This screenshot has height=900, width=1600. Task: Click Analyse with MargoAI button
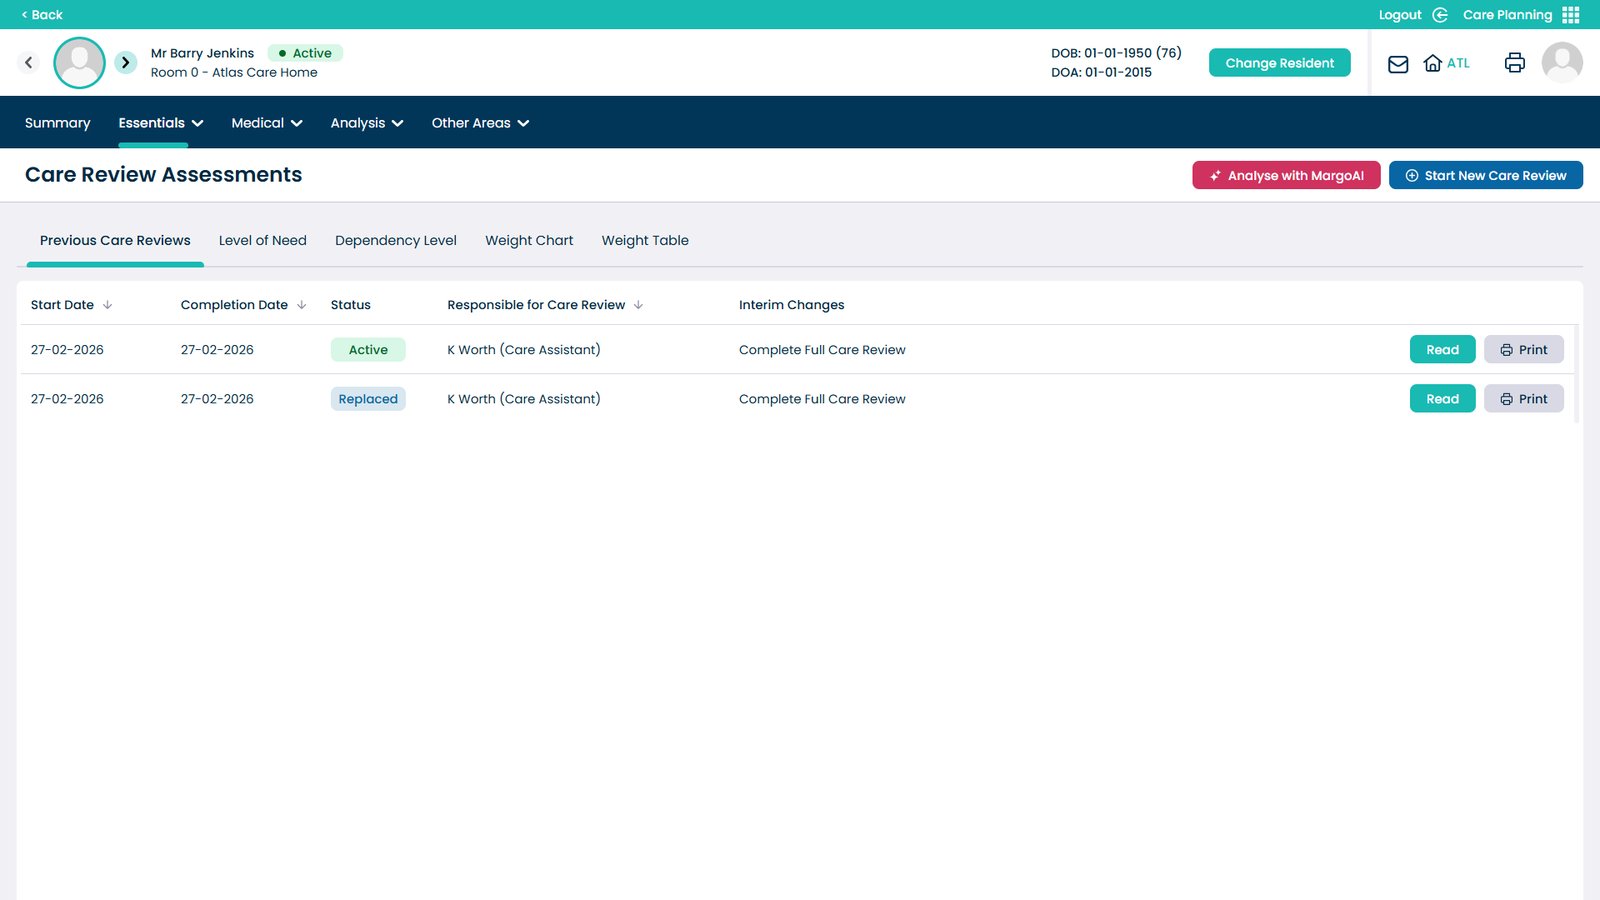coord(1286,175)
